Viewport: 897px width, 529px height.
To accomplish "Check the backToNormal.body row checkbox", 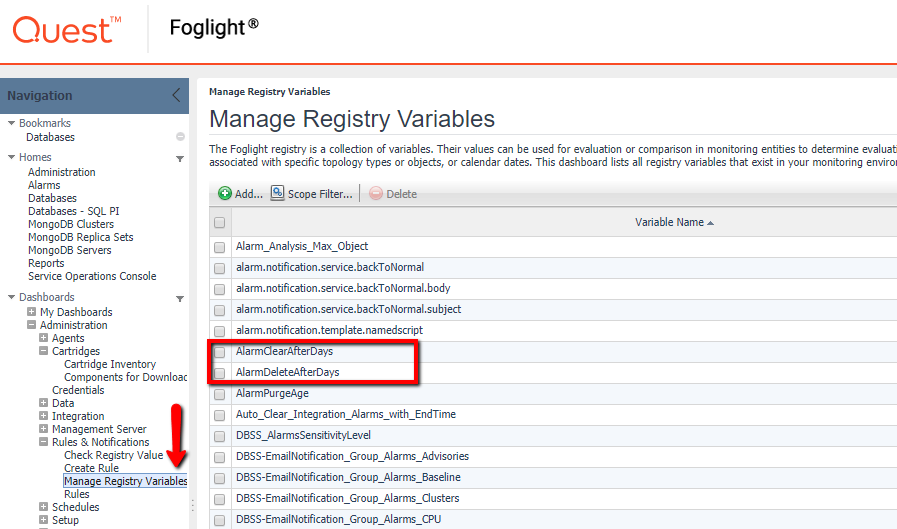I will (x=219, y=289).
